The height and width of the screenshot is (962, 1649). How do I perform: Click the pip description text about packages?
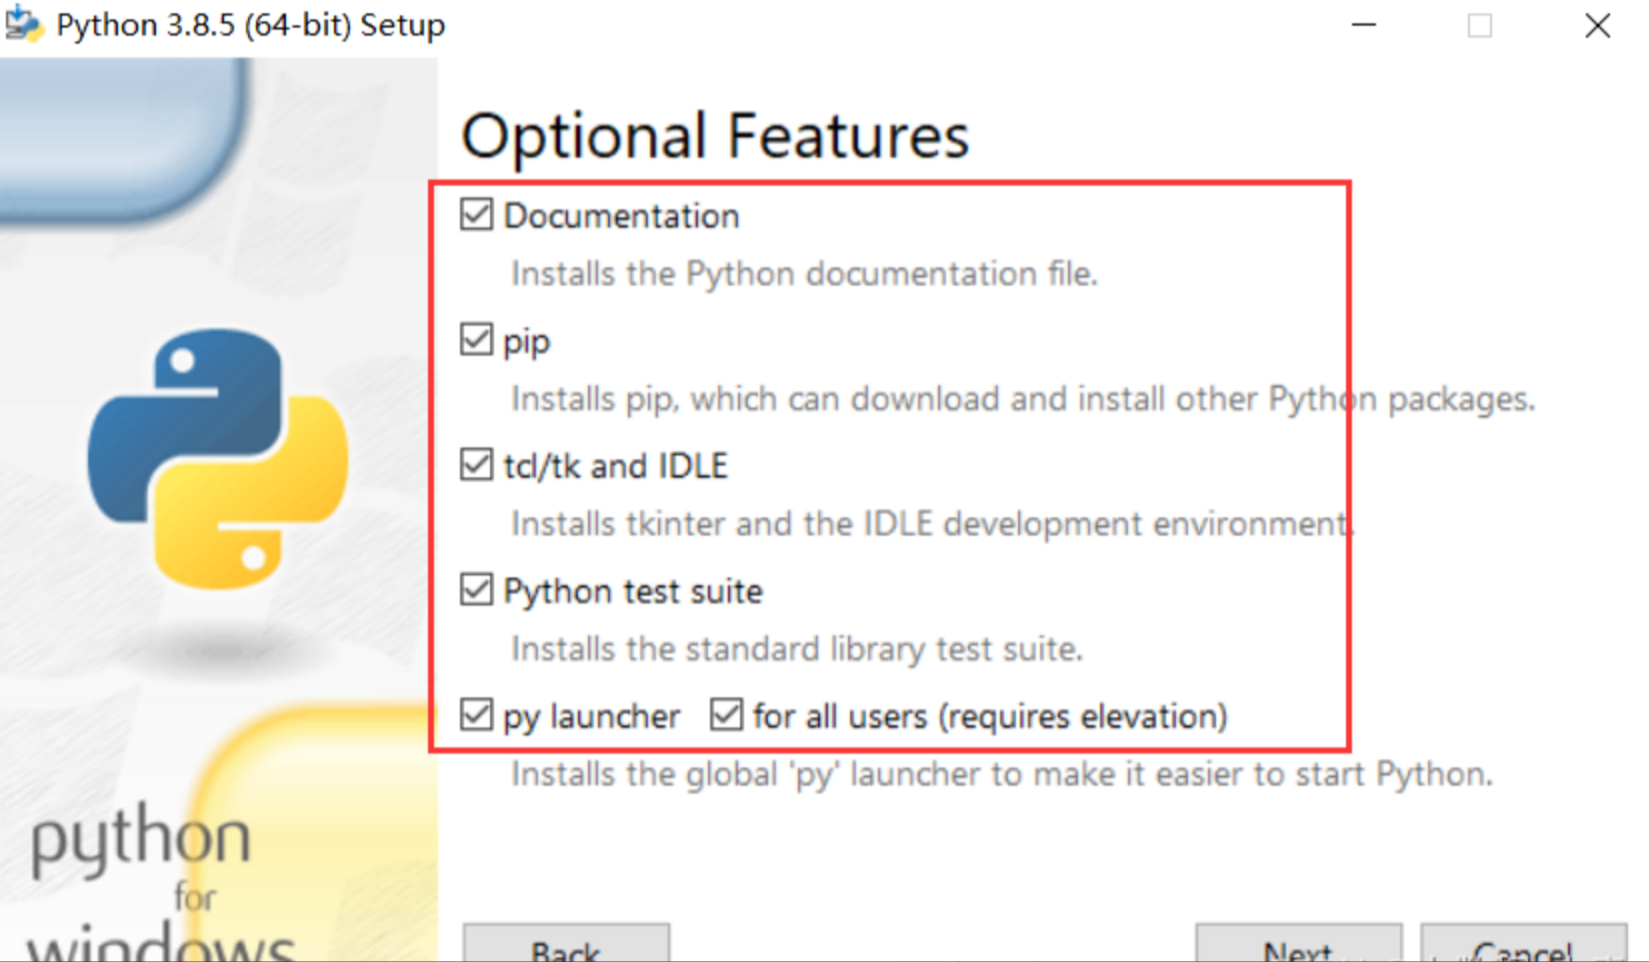[x=1023, y=399]
